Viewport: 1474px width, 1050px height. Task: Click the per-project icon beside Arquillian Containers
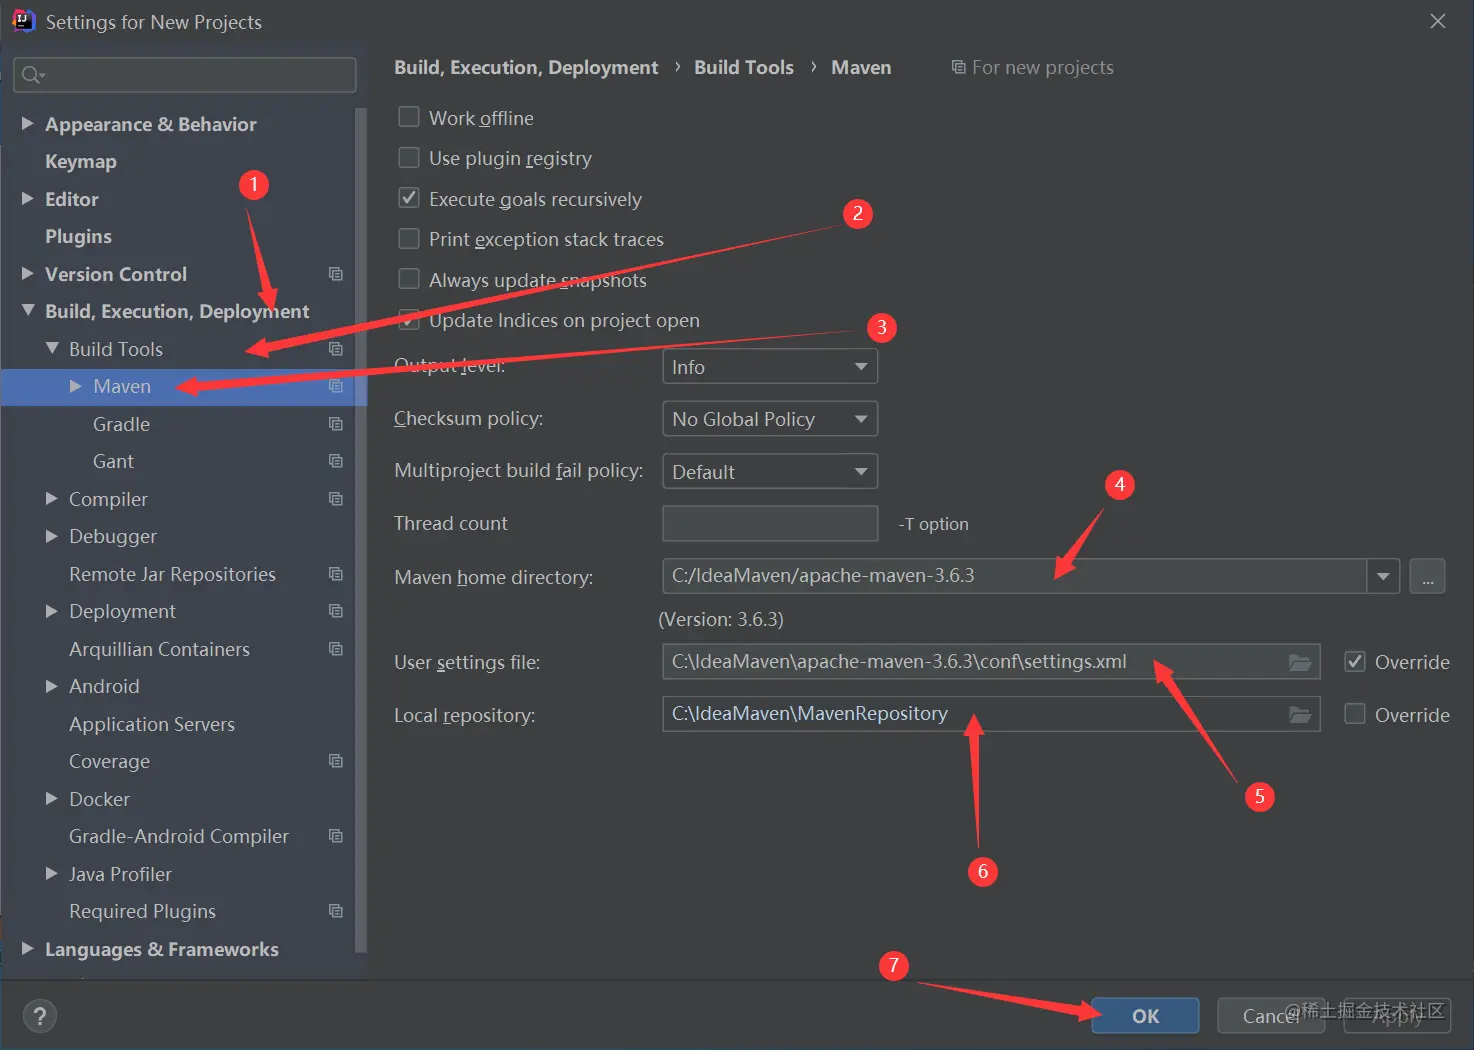pyautogui.click(x=336, y=649)
